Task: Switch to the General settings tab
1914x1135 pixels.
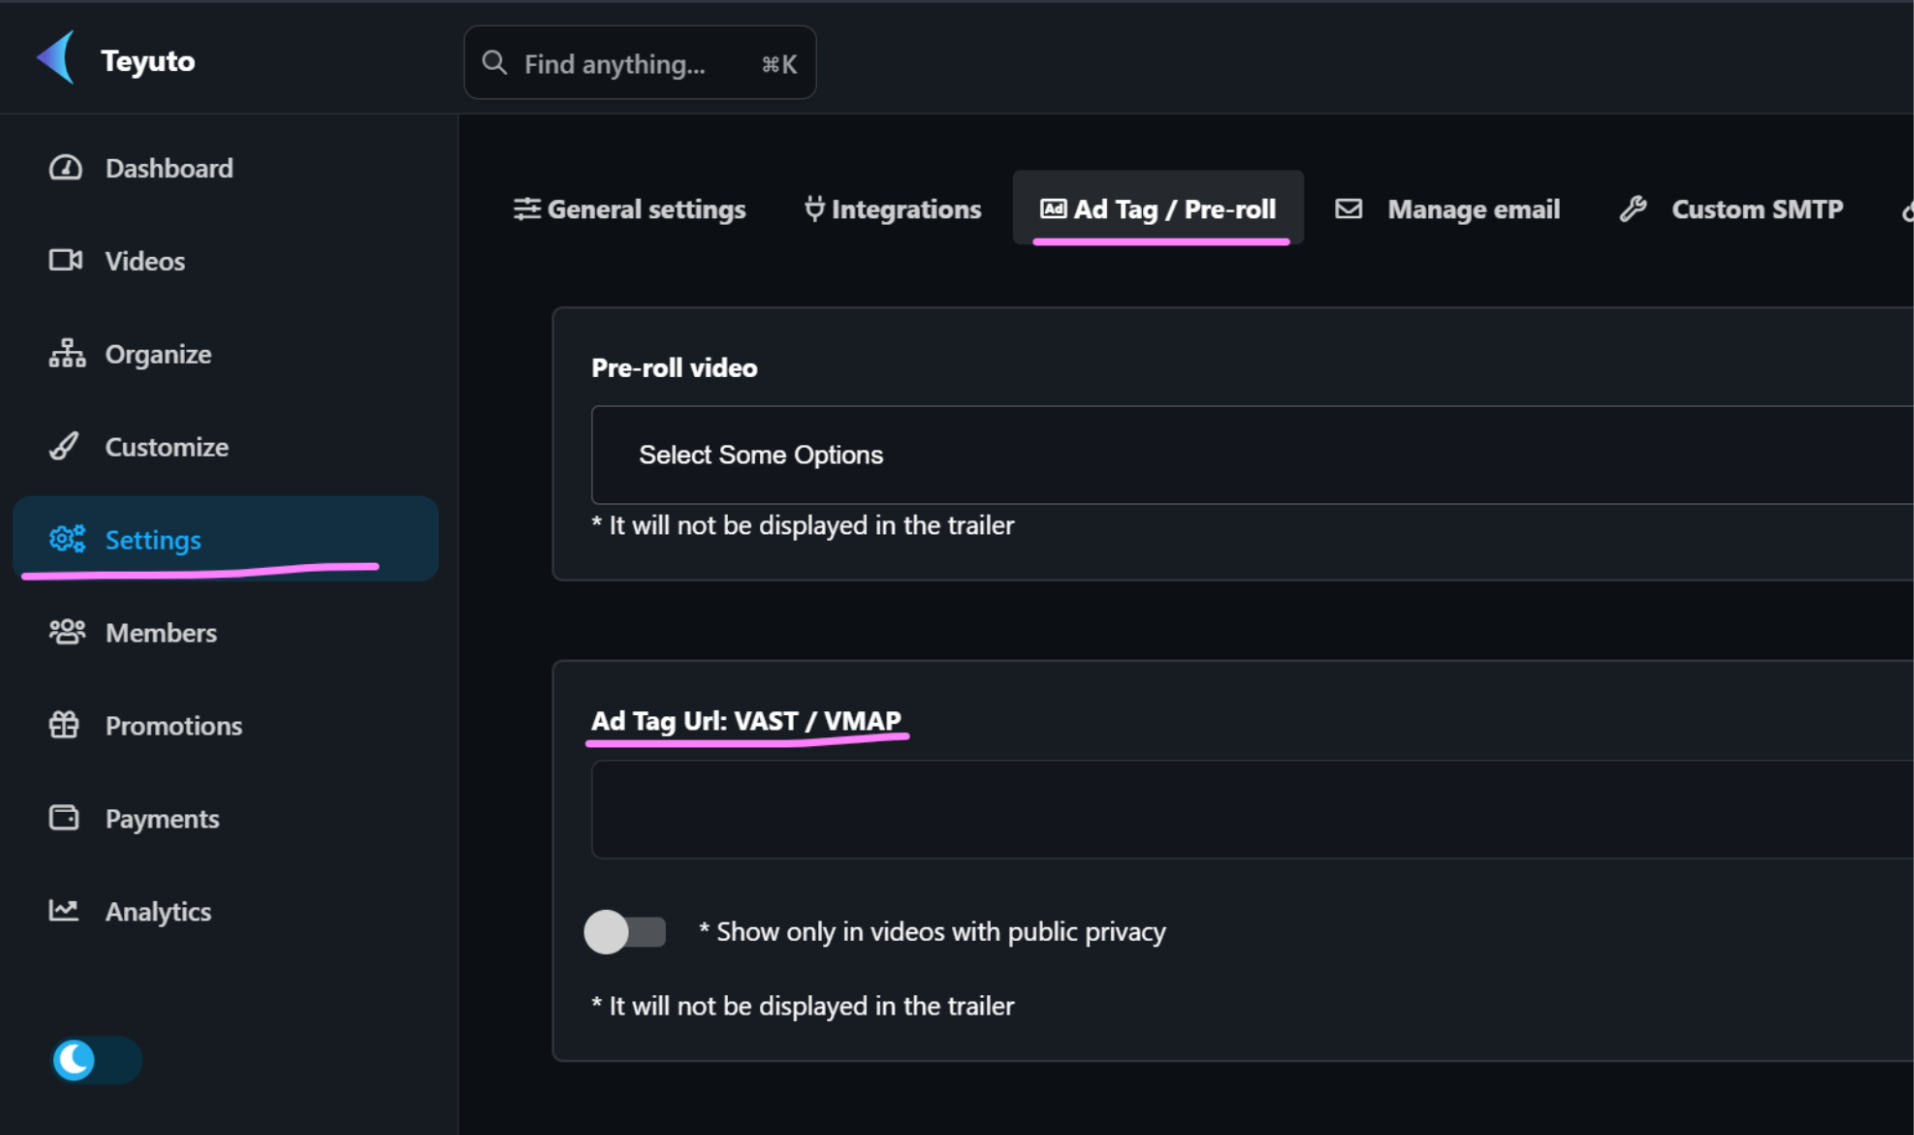Action: [x=630, y=209]
